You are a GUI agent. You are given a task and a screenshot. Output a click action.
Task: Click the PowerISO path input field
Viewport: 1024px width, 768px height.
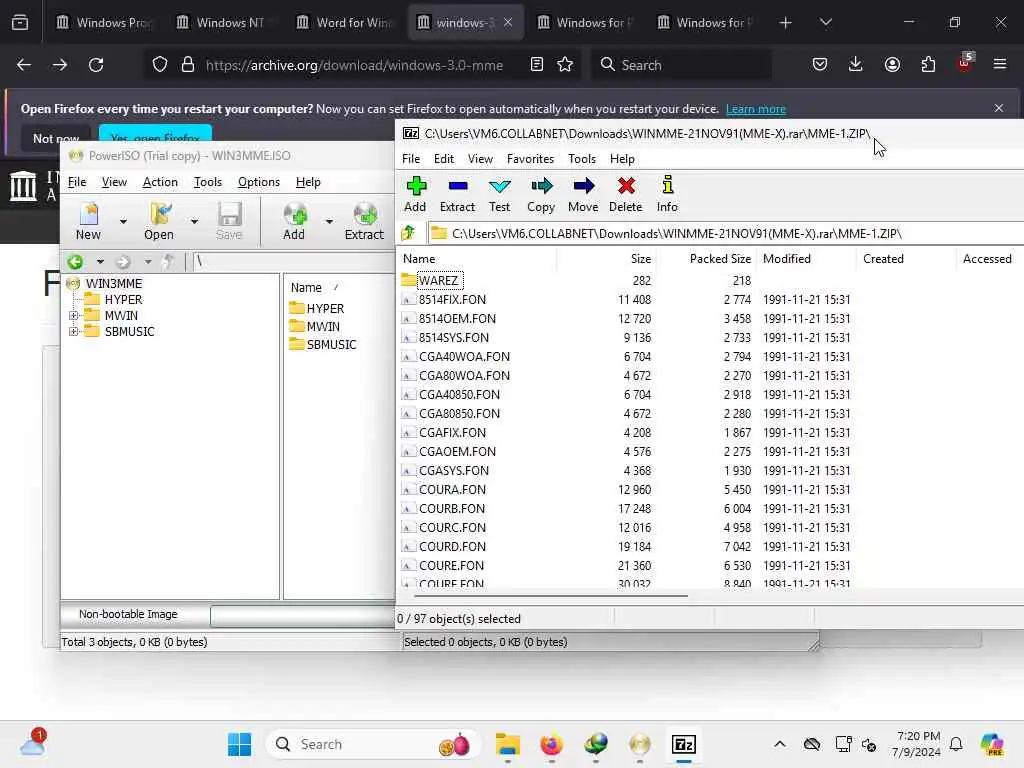click(294, 261)
